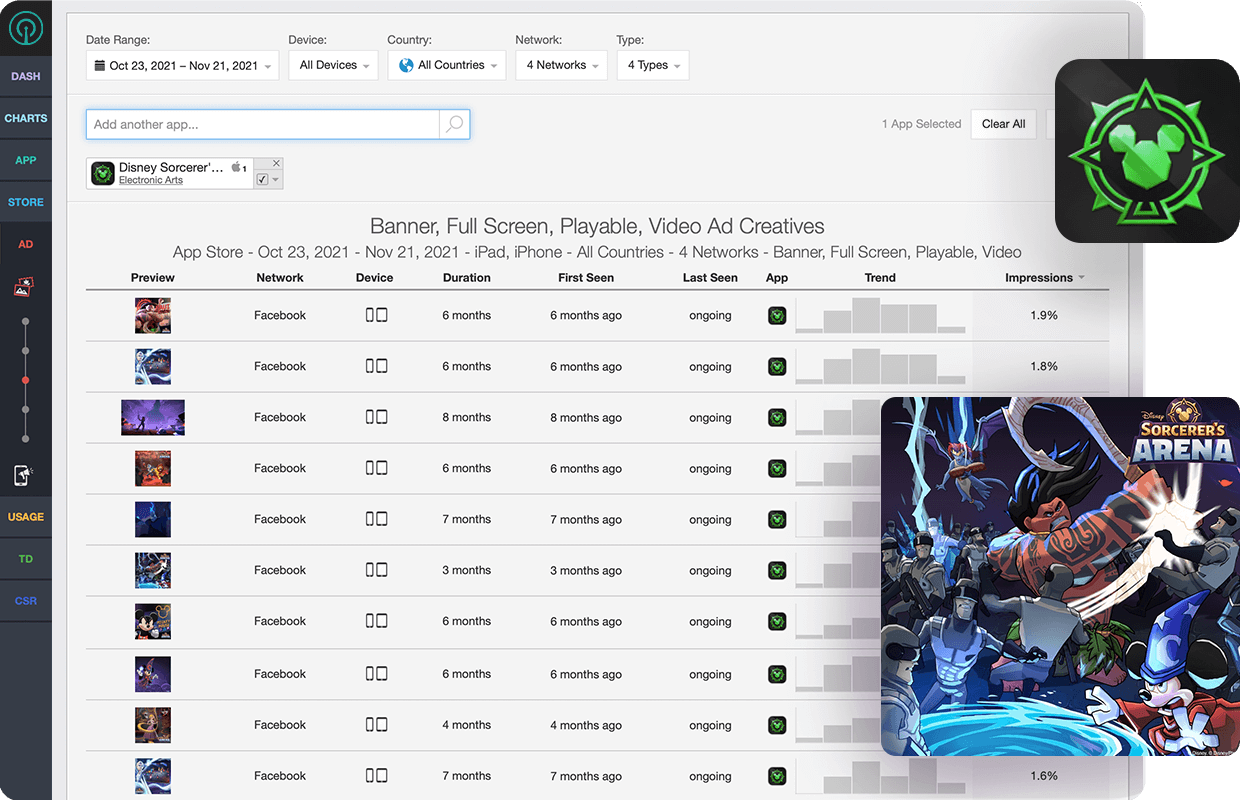Image resolution: width=1240 pixels, height=800 pixels.
Task: Click the app logo in the sidebar
Action: (25, 28)
